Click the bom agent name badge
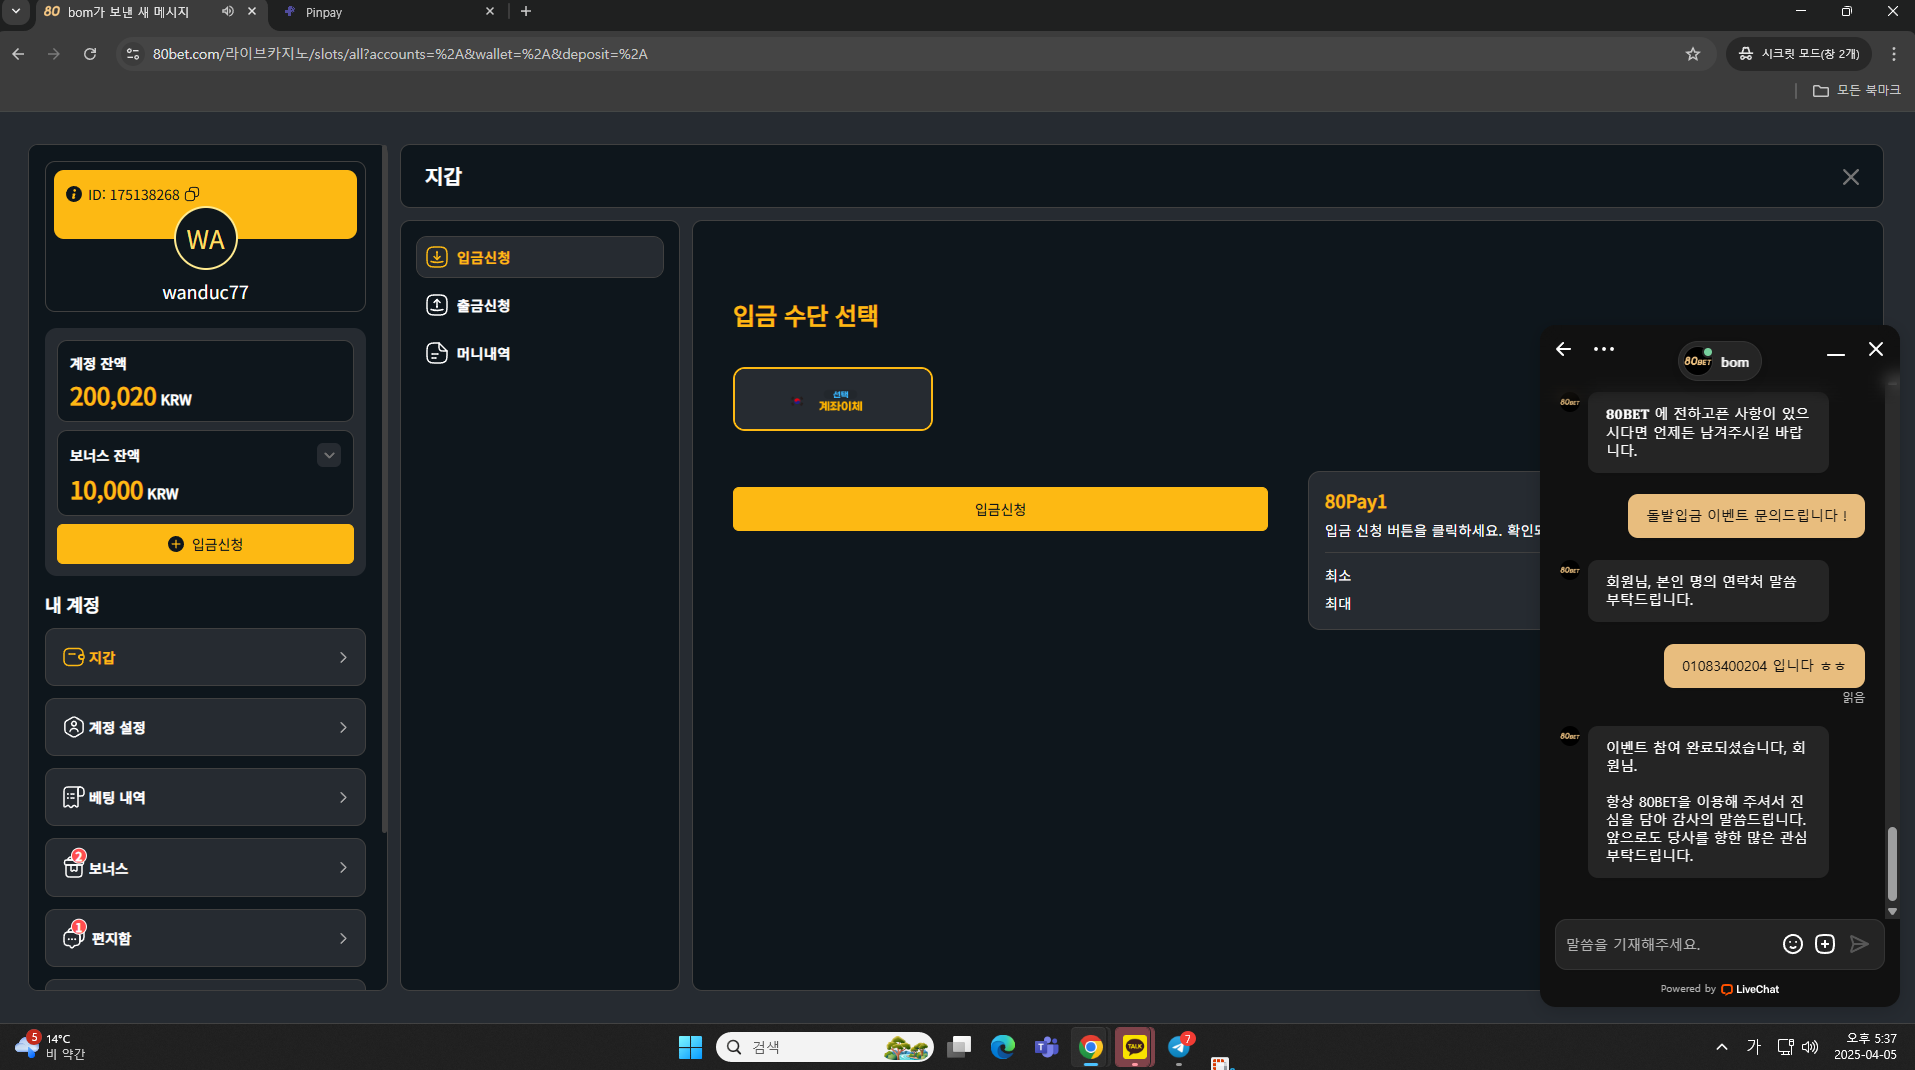 click(1719, 361)
